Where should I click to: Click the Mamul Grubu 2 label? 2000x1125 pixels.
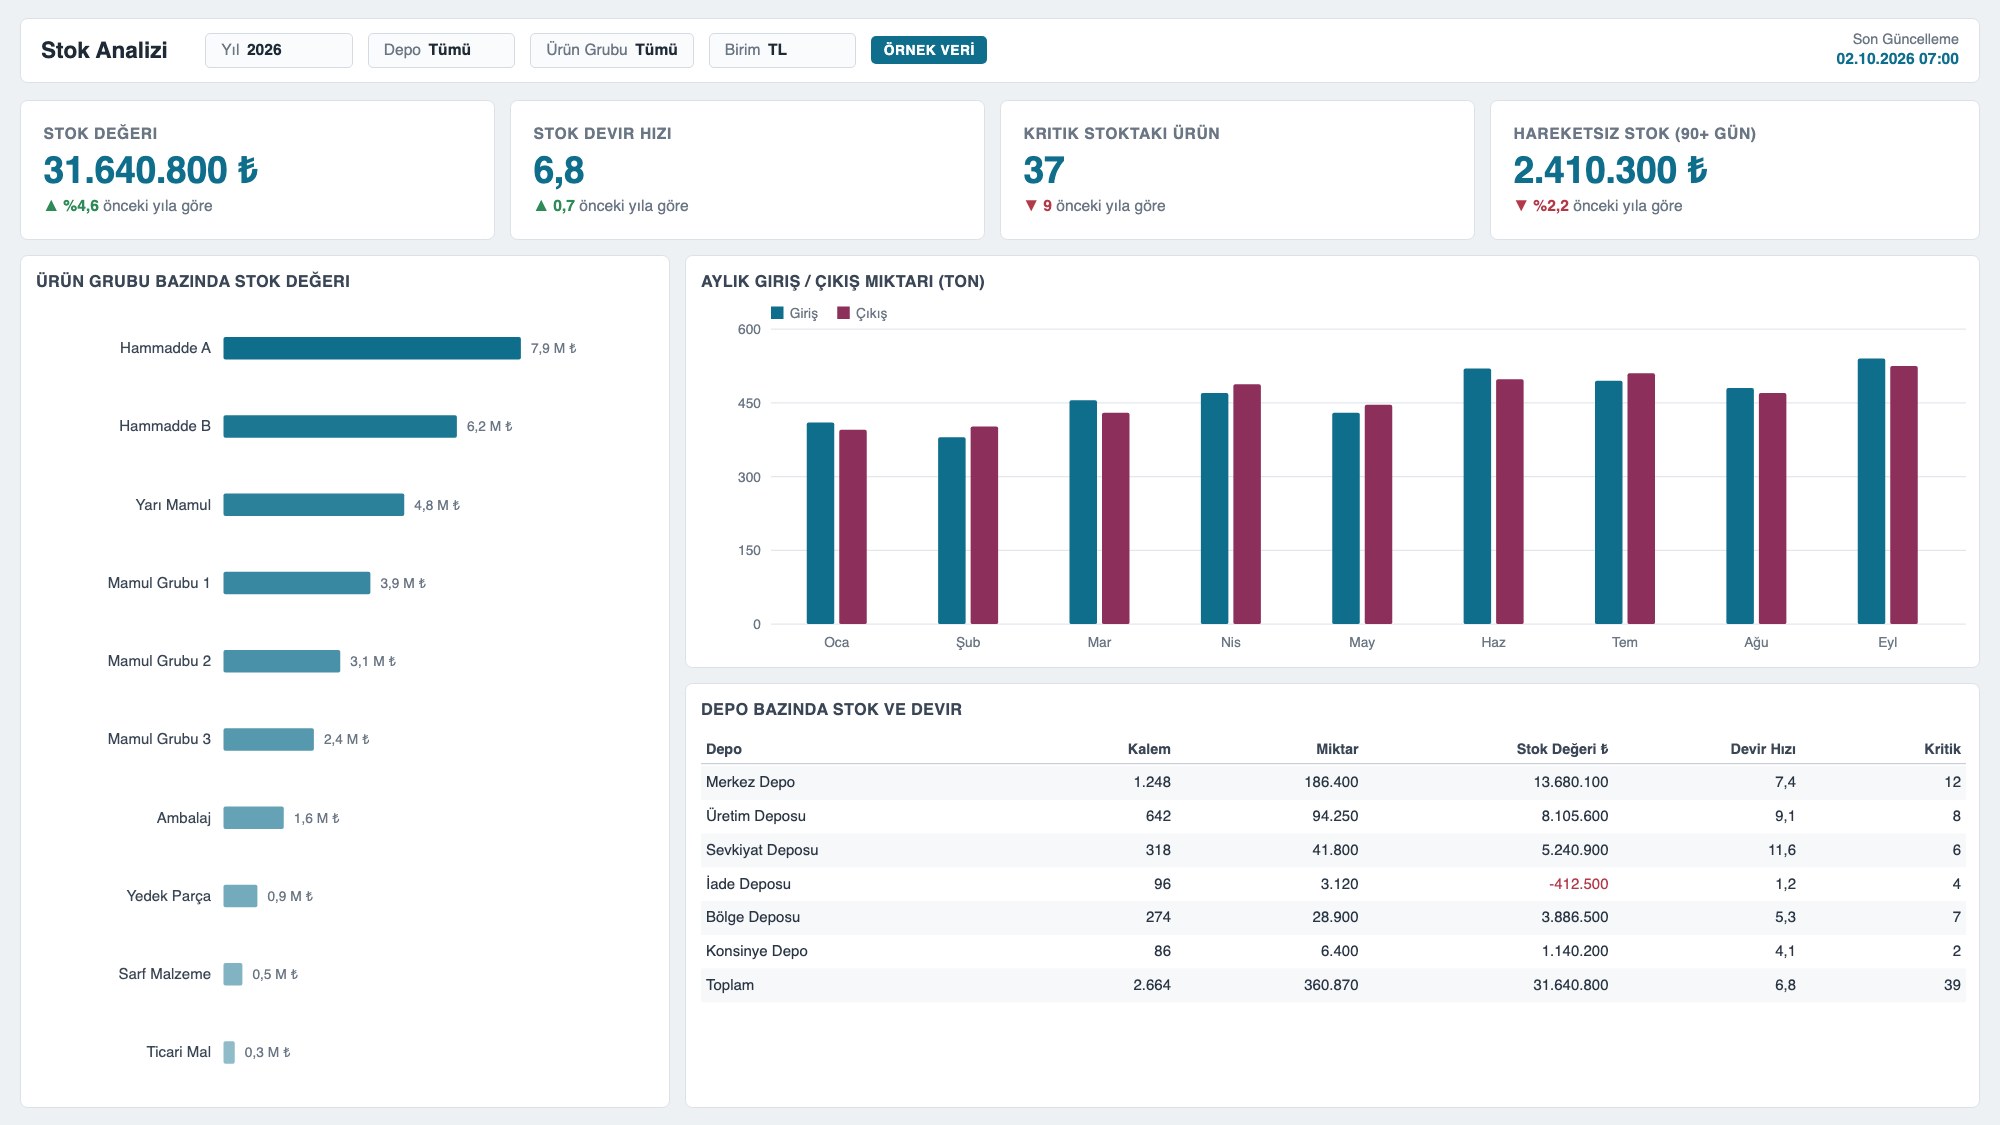point(159,661)
